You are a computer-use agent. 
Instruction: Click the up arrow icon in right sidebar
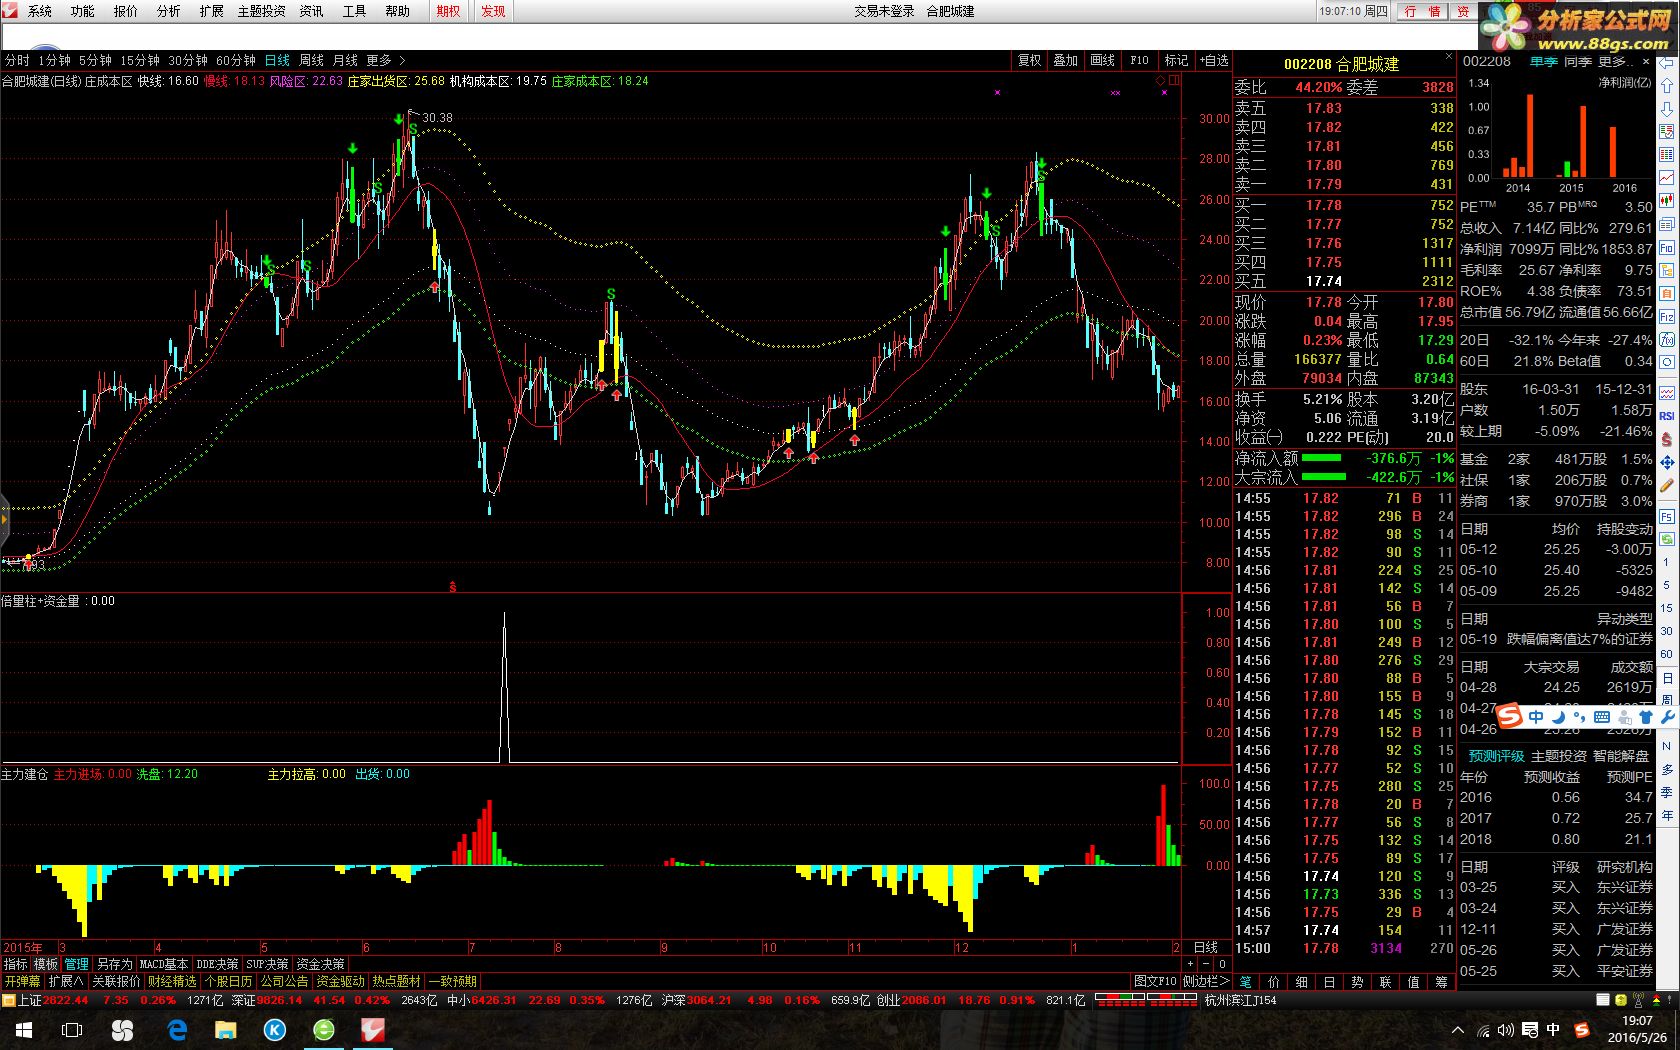(x=1667, y=85)
